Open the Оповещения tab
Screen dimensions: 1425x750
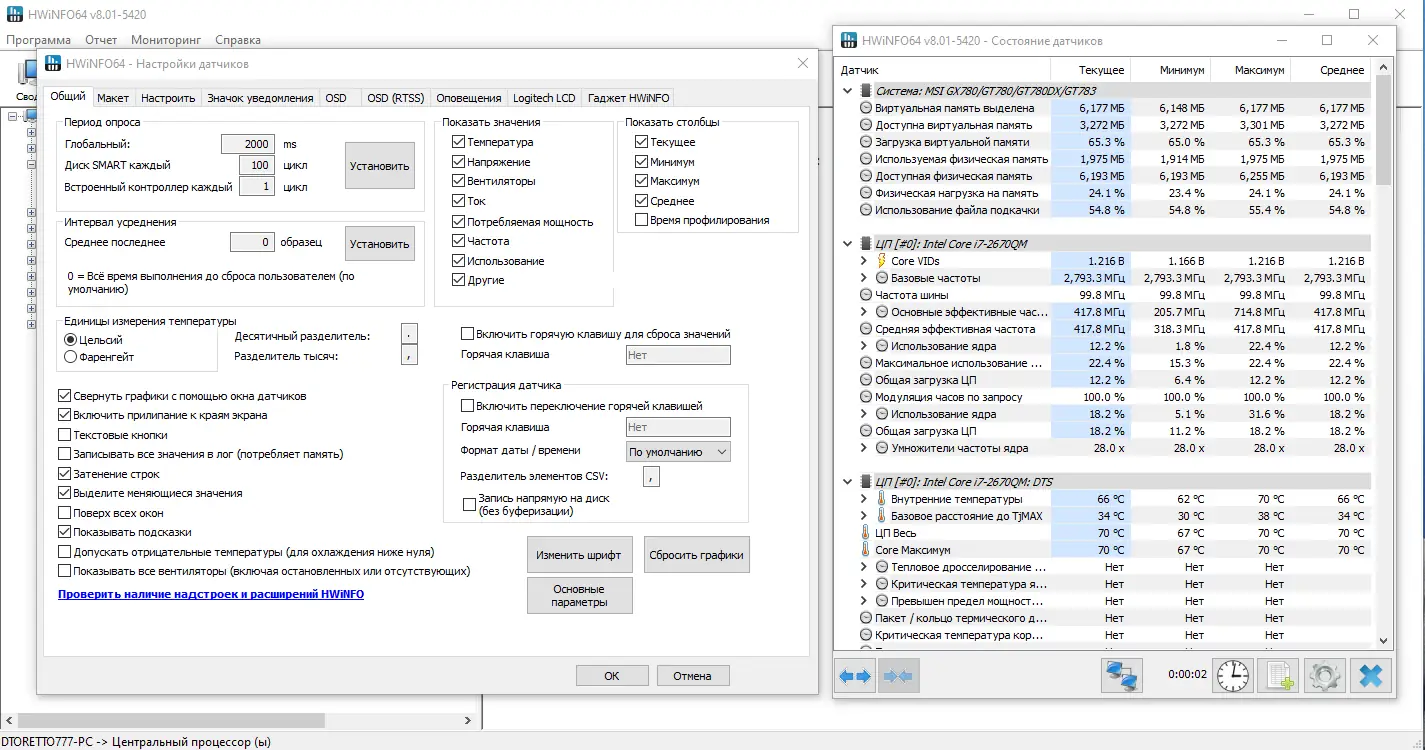469,98
